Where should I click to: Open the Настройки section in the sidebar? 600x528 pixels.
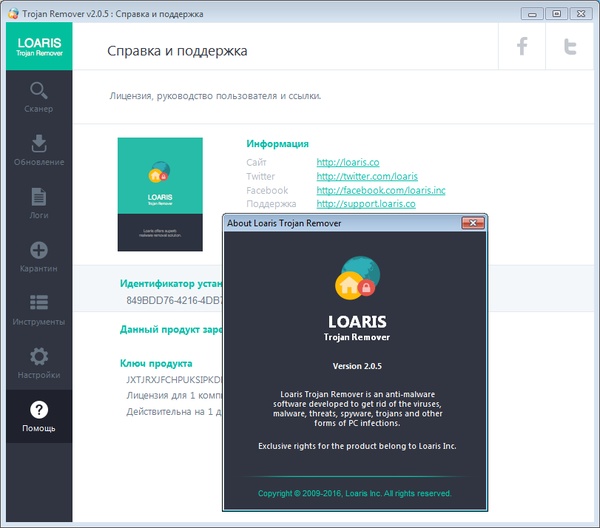39,363
